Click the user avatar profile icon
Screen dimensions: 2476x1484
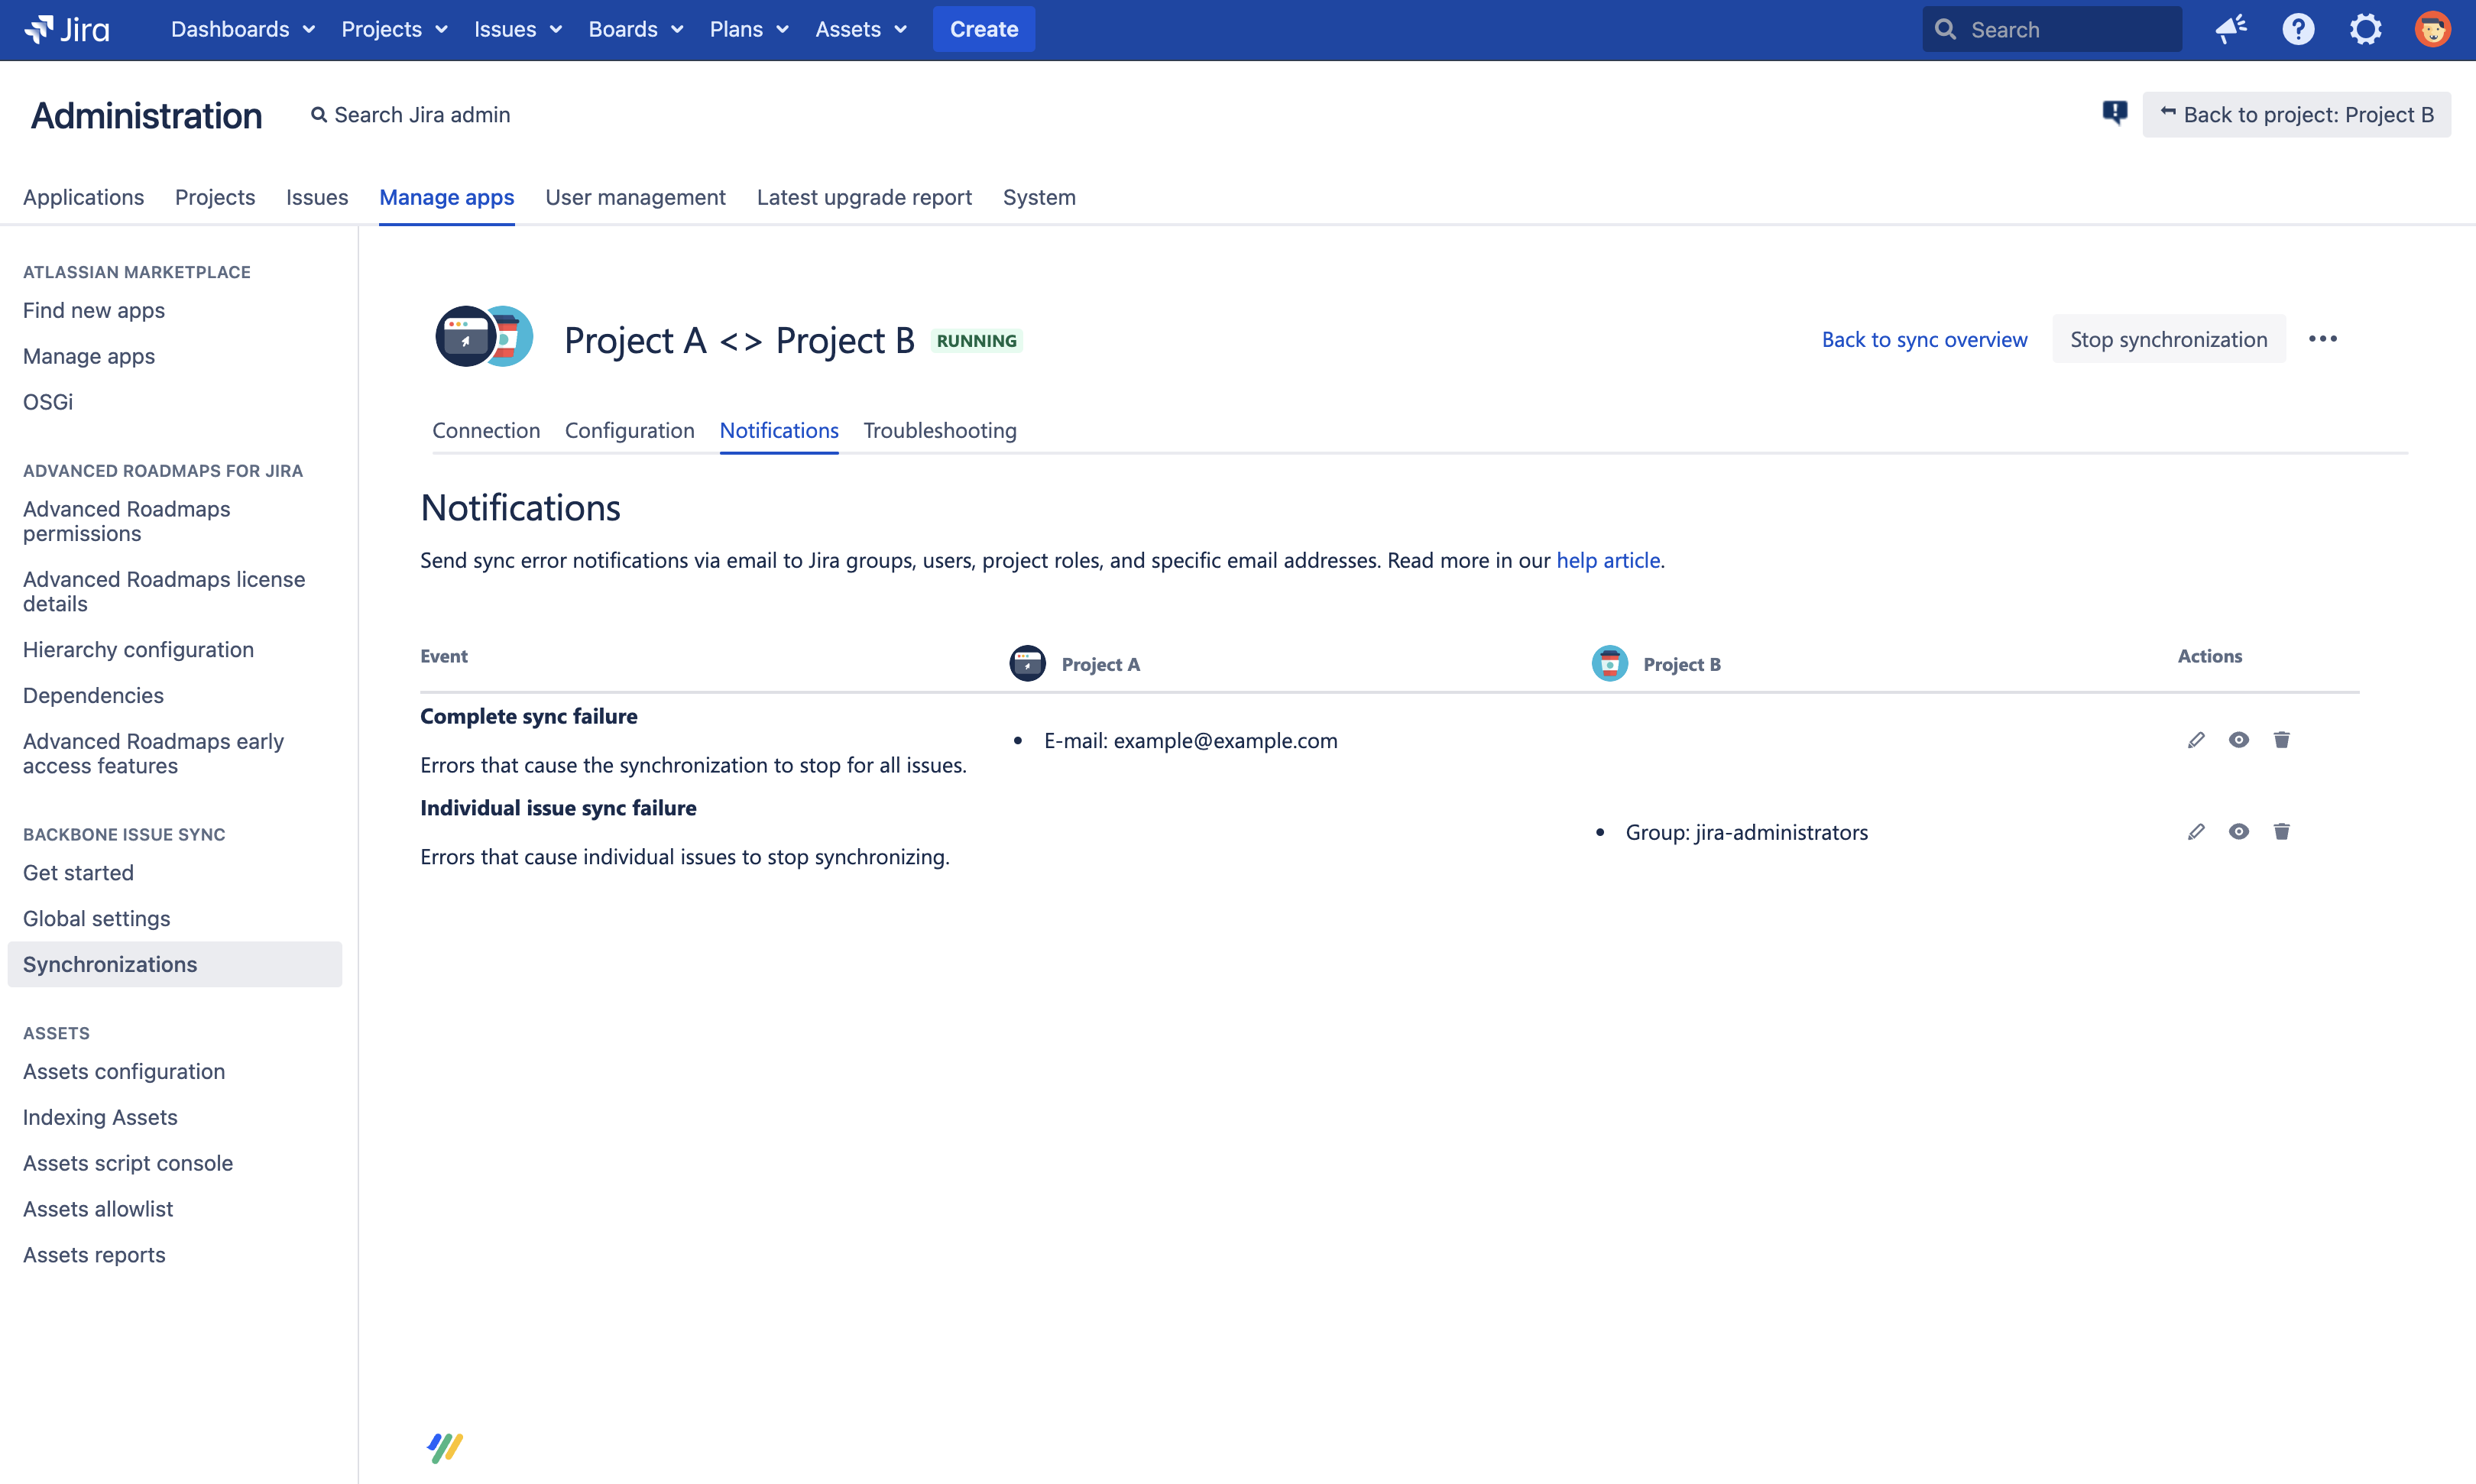tap(2432, 29)
